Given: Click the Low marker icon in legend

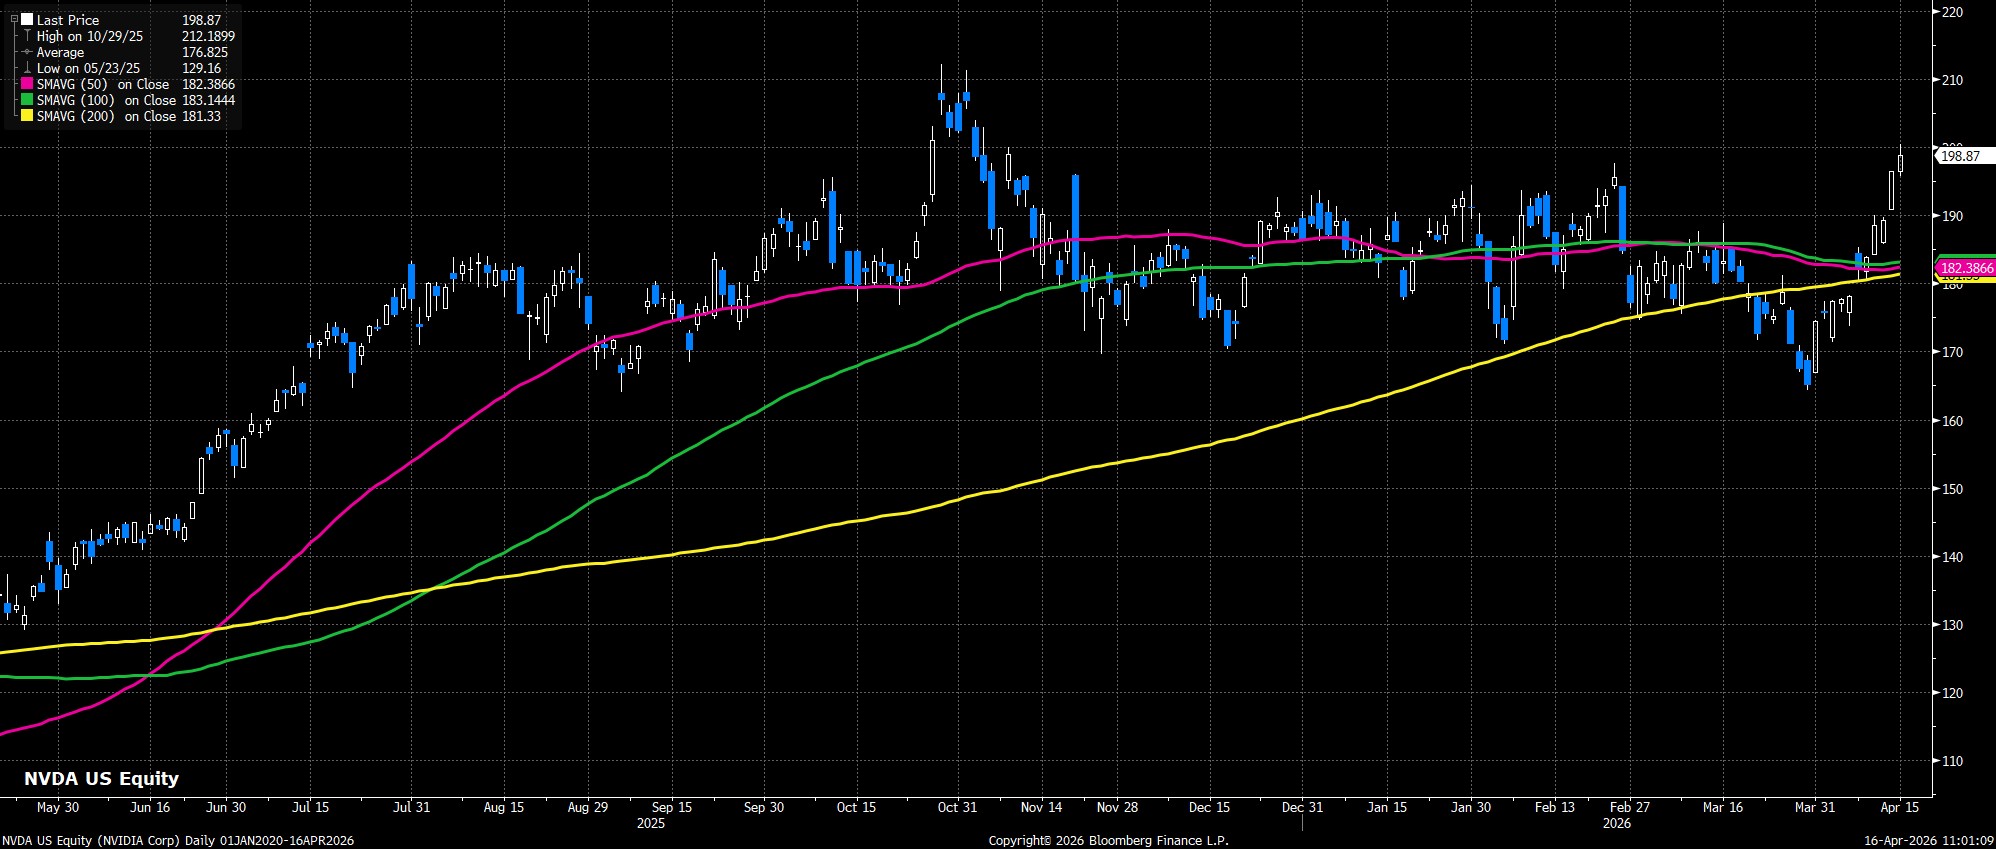Looking at the screenshot, I should (x=27, y=69).
